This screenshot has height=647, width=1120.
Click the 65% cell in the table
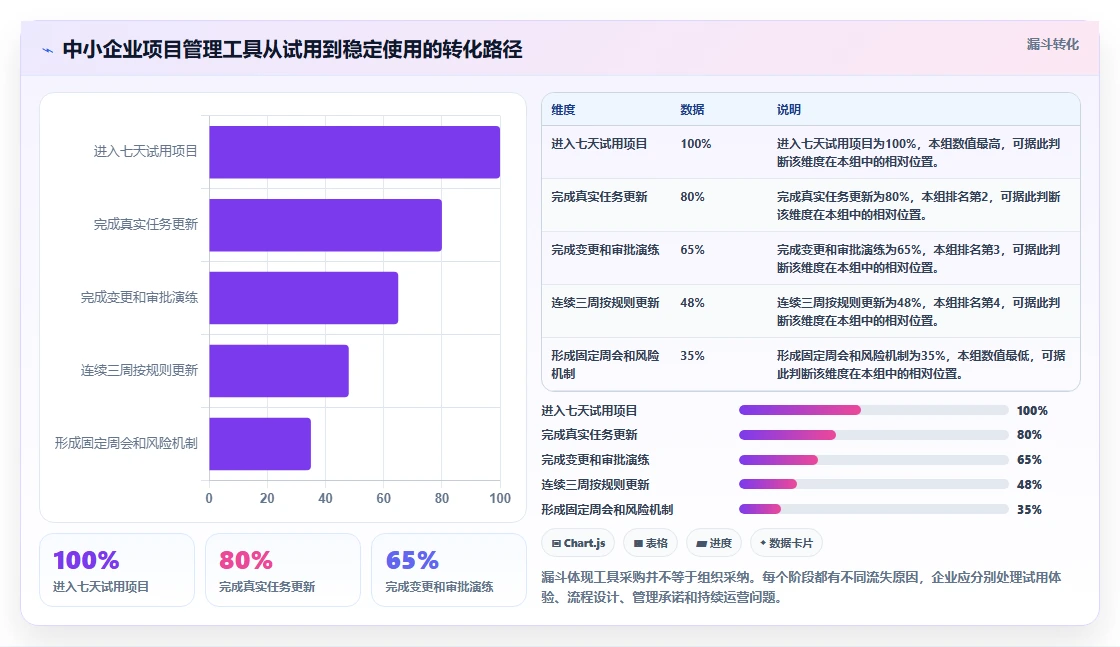[692, 250]
